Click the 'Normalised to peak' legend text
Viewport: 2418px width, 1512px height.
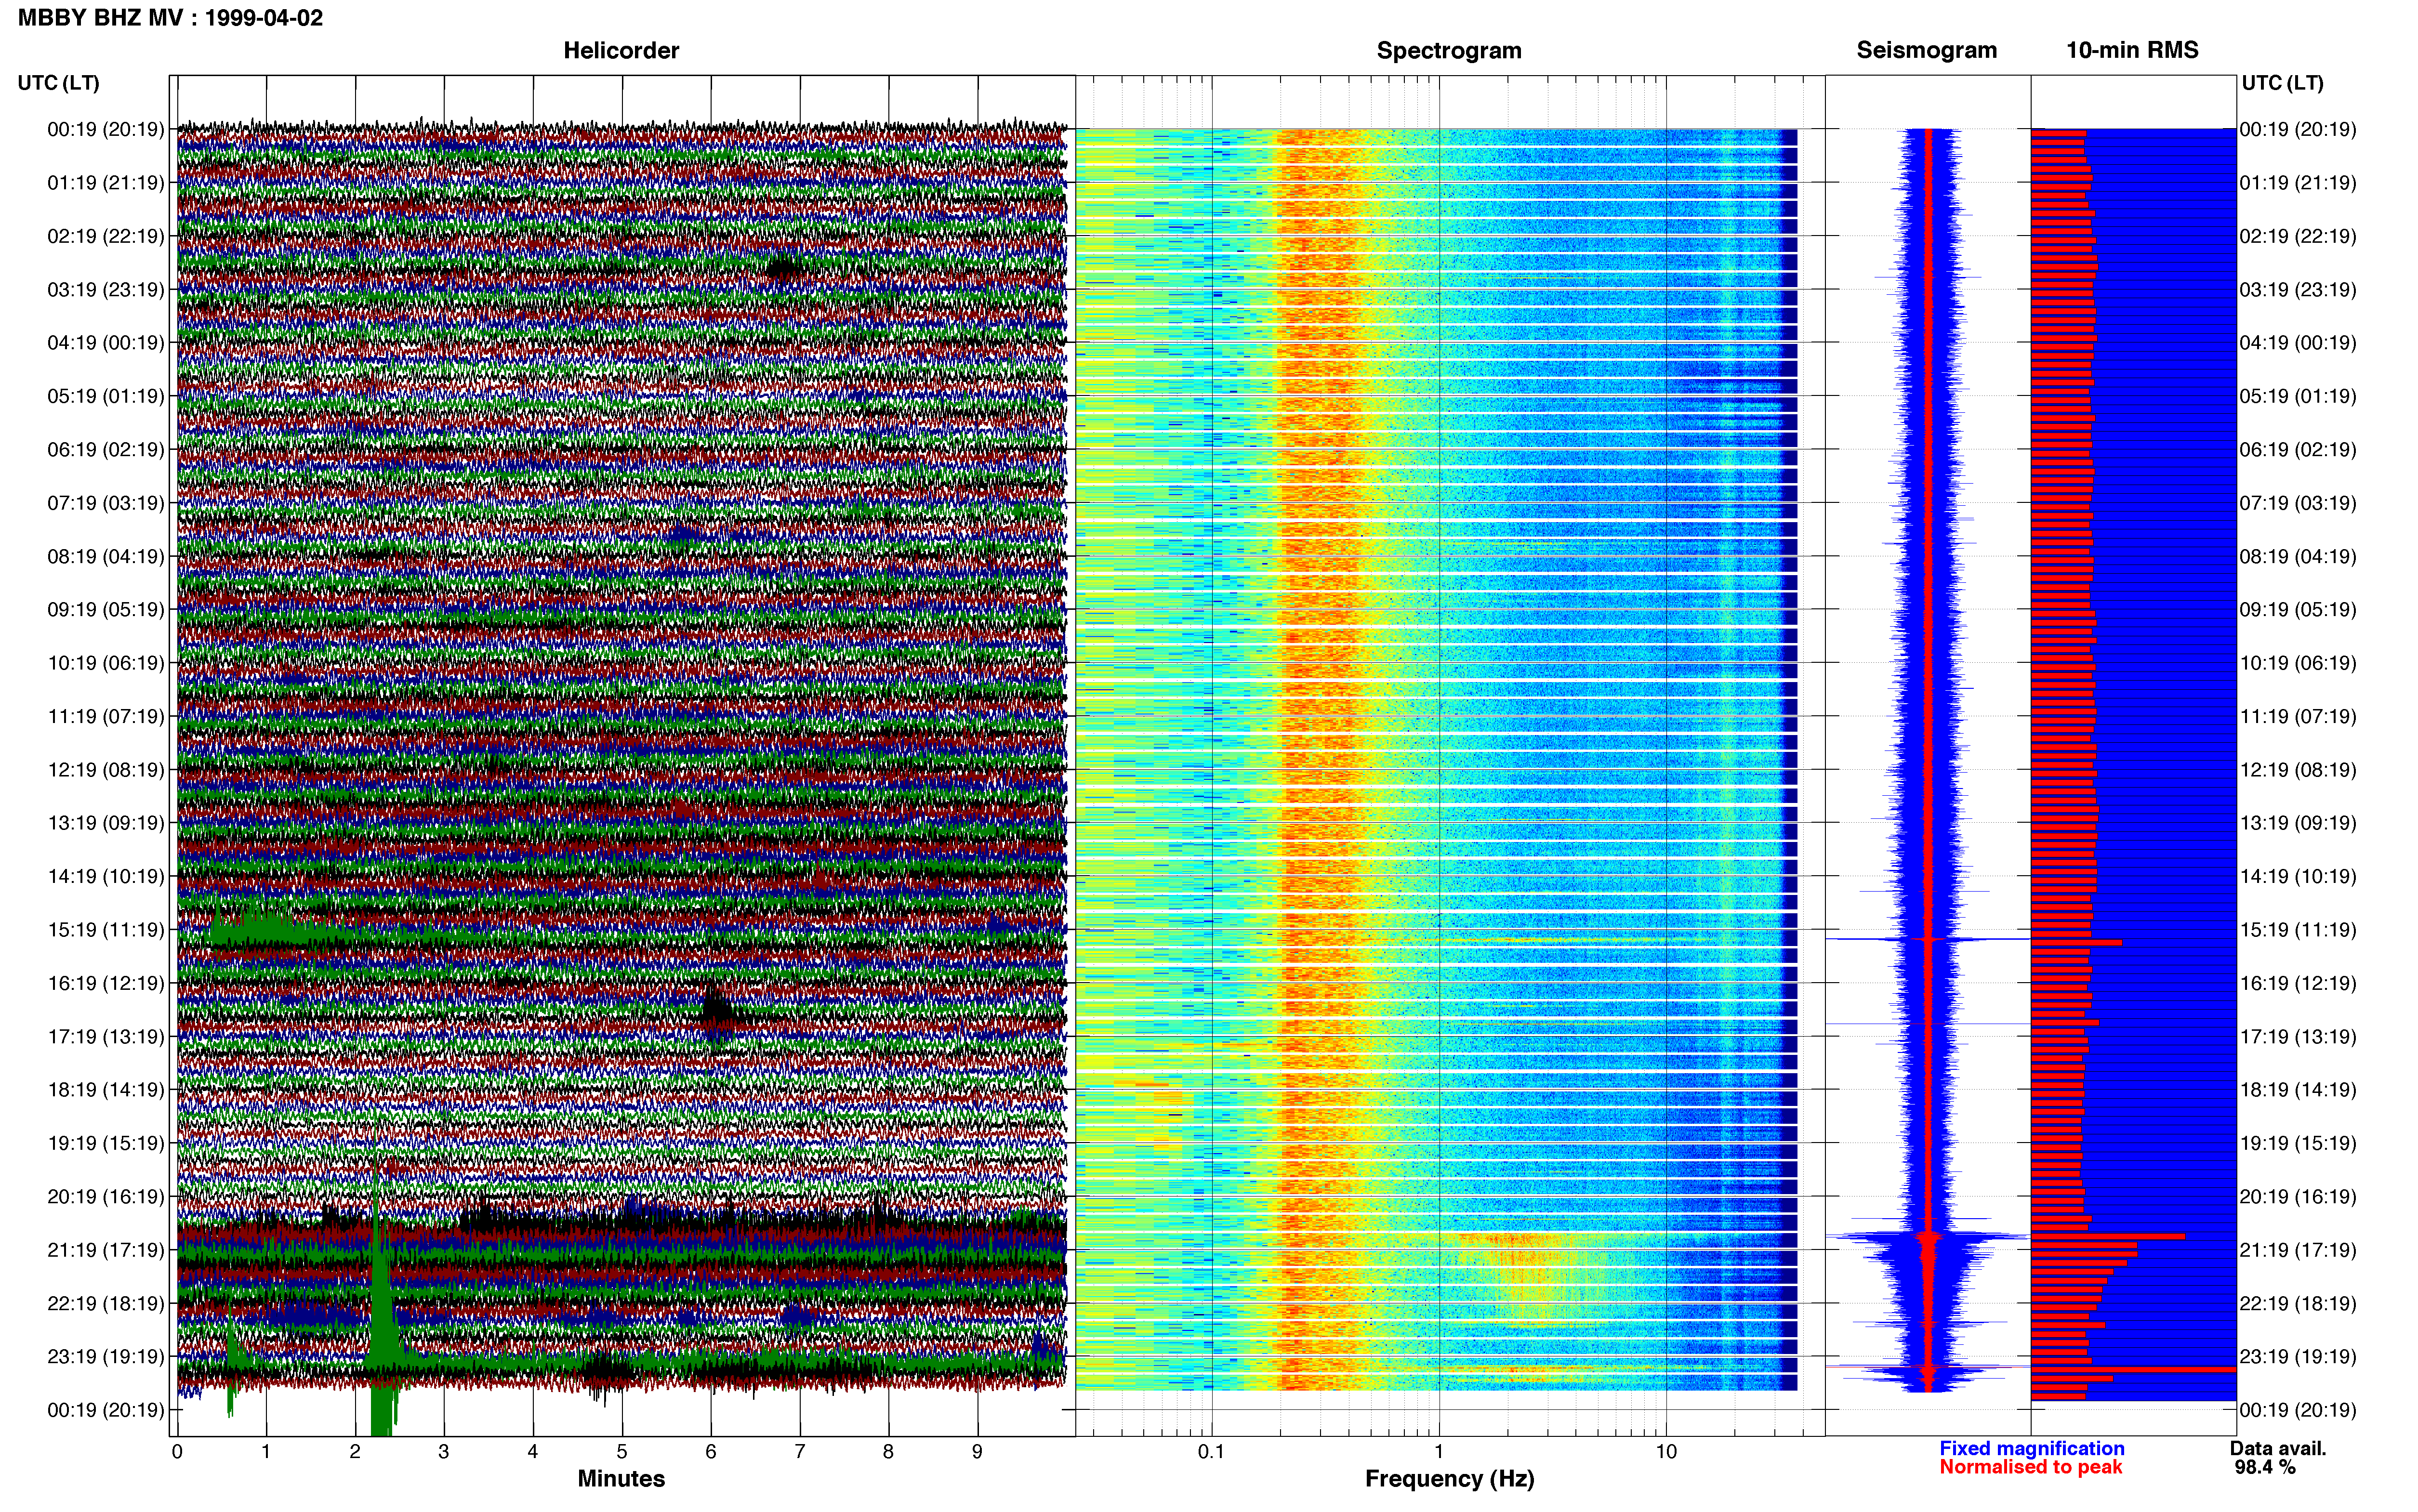[x=2030, y=1467]
